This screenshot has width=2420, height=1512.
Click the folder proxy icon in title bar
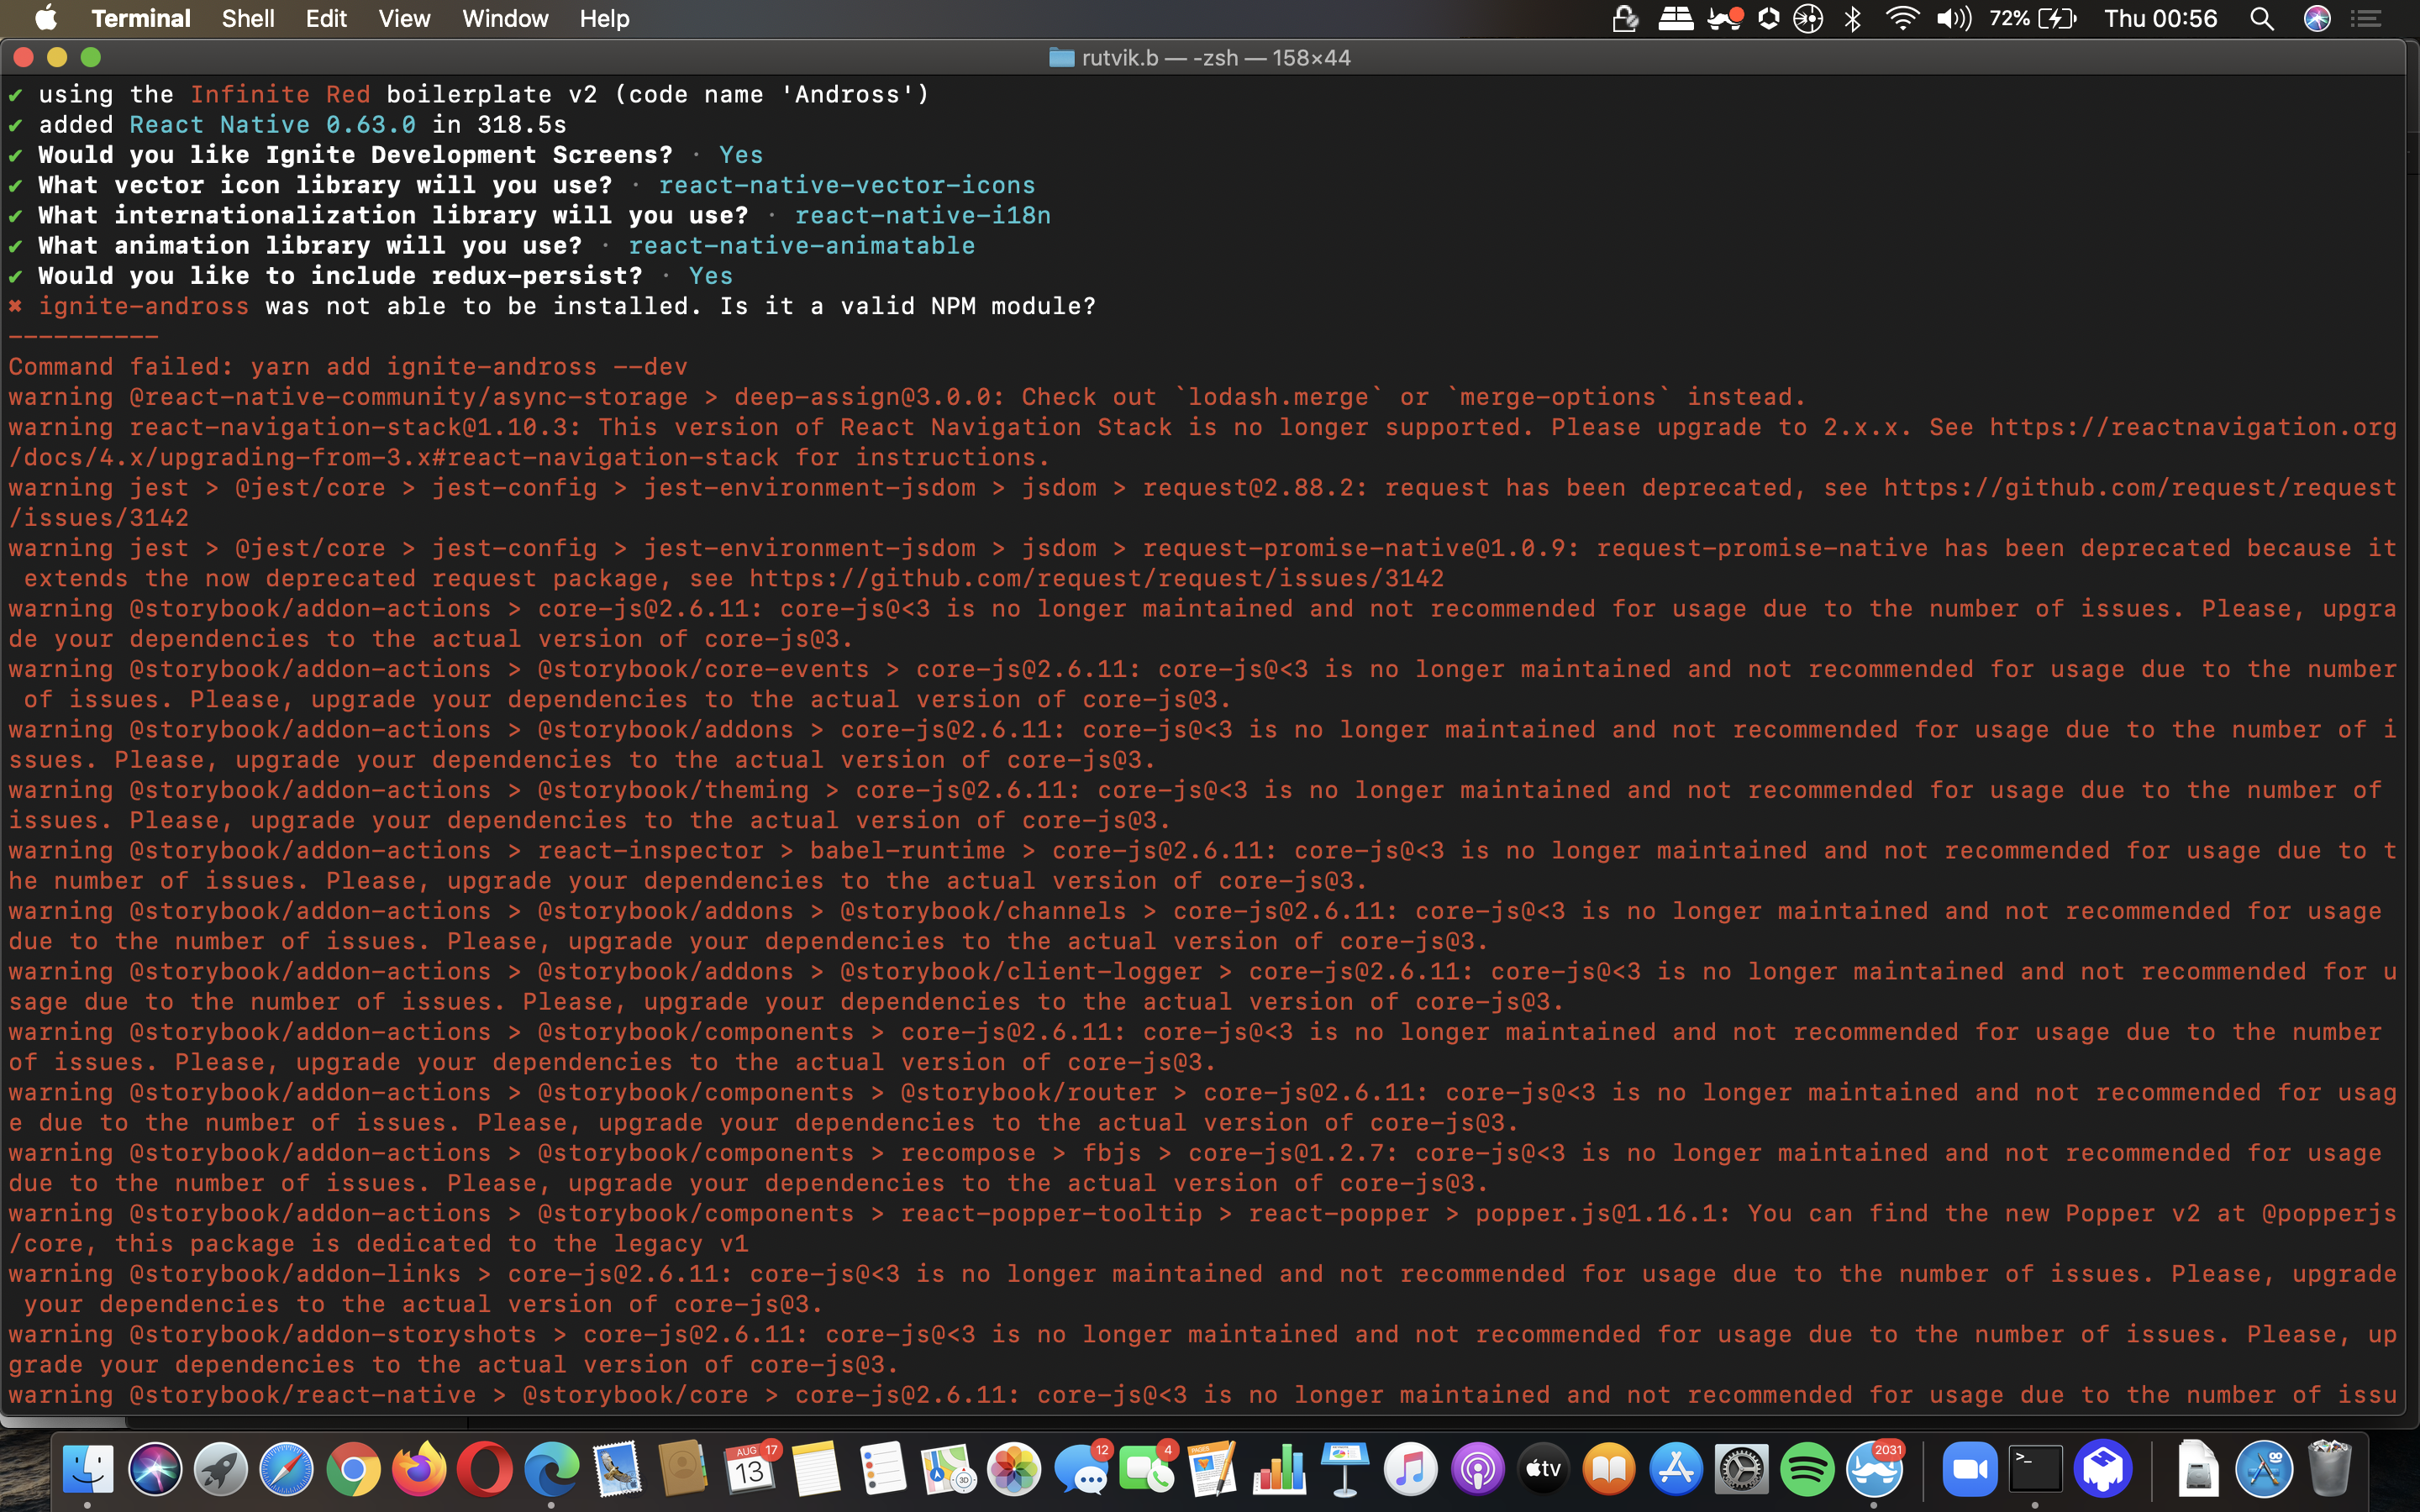tap(1061, 58)
